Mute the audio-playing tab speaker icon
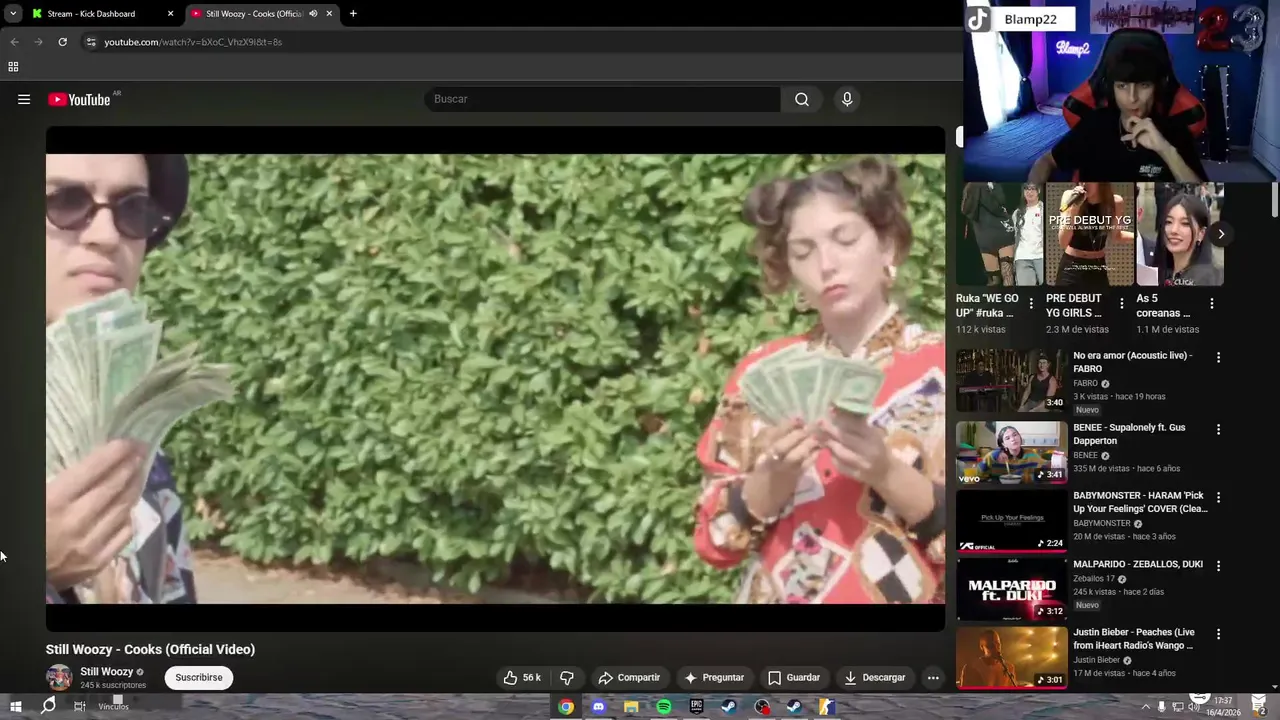Viewport: 1280px width, 720px height. (x=313, y=14)
